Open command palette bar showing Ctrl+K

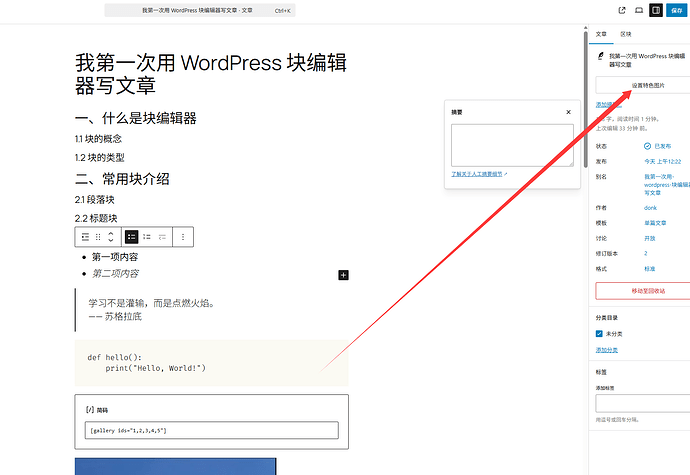point(200,10)
